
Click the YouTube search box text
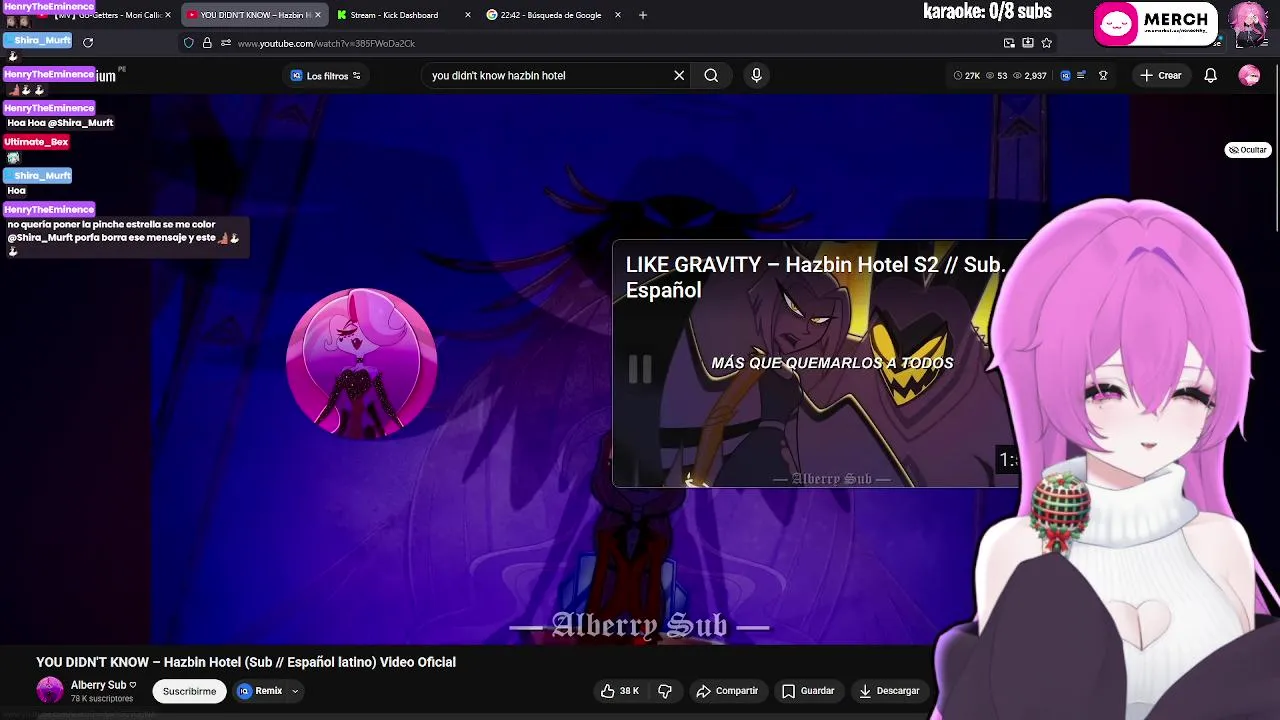[x=499, y=76]
